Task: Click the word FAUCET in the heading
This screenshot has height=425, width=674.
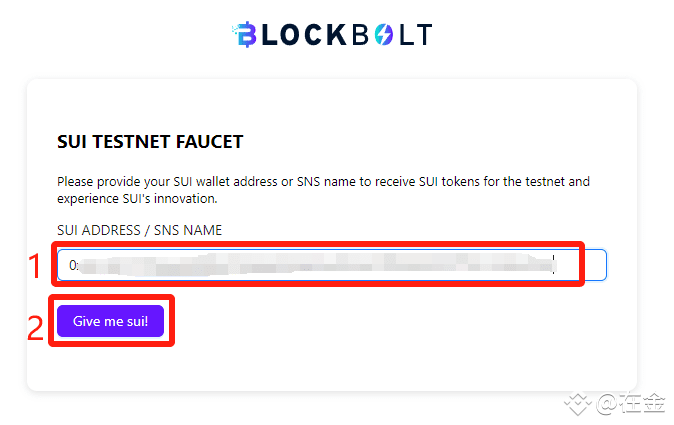Action: (209, 142)
